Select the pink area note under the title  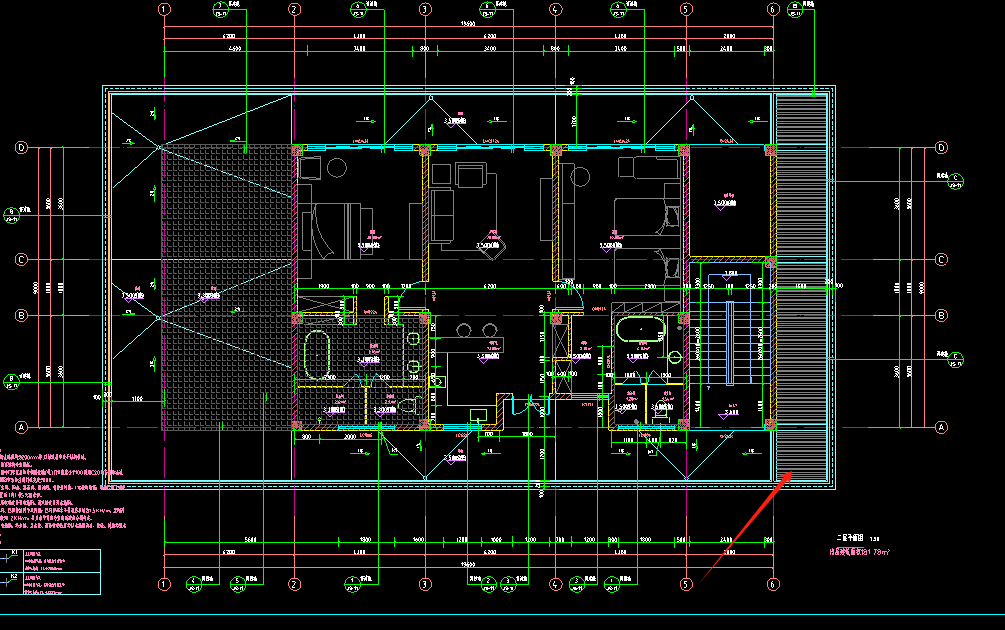(860, 552)
